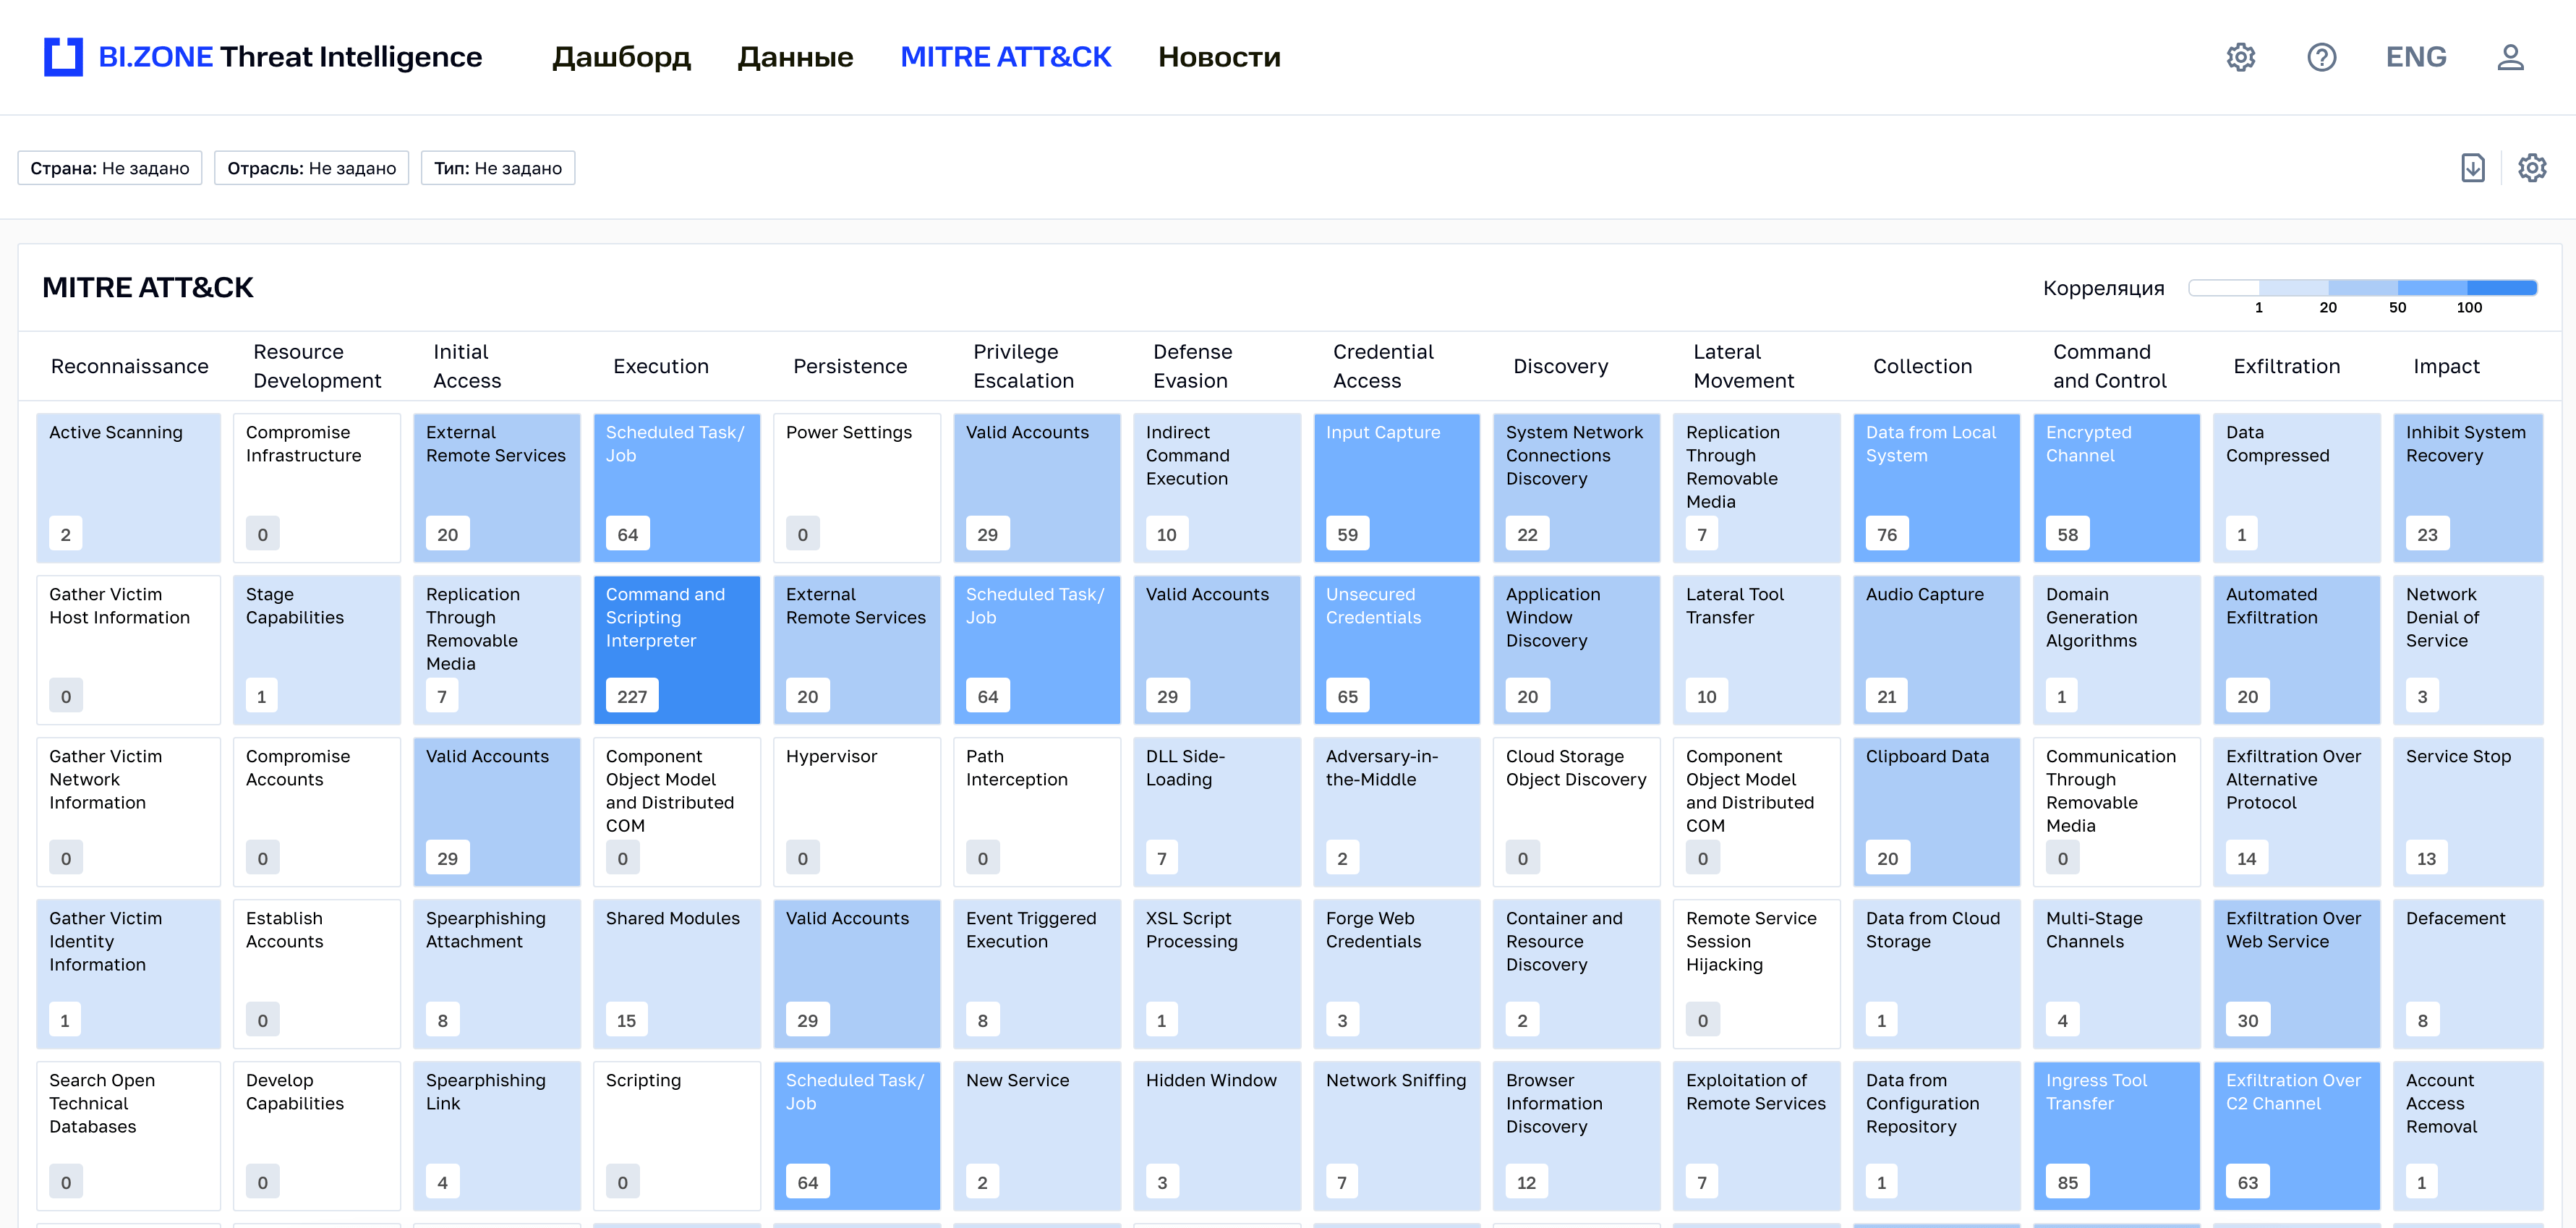Screen dimensions: 2576x1228
Task: Click the BI.ZONE logo icon
Action: click(63, 57)
